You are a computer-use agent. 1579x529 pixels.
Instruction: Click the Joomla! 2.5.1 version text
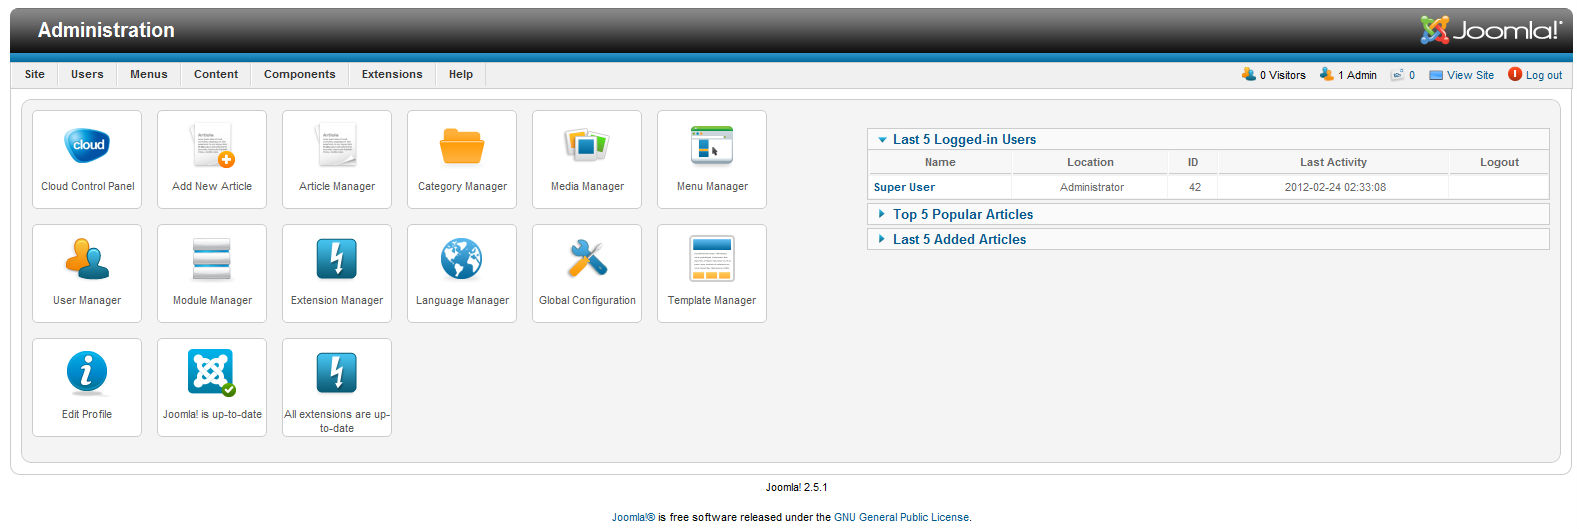796,487
